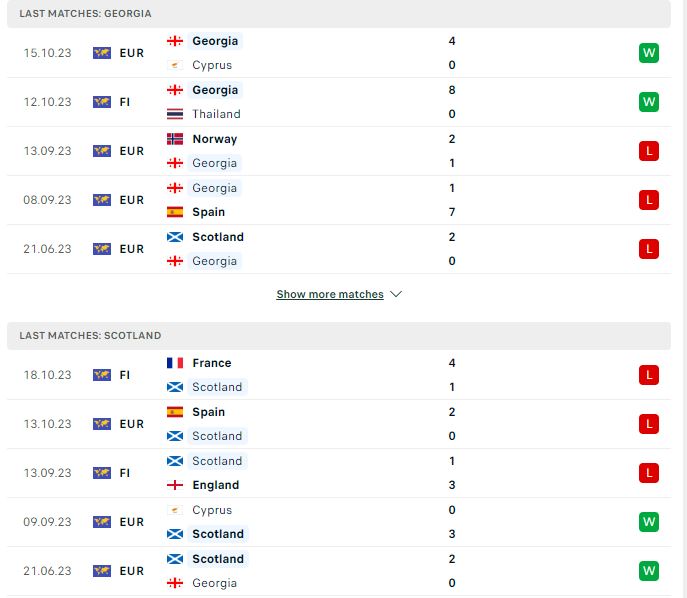Select Last Matches: Georgia section header
Viewport: 687px width, 598px height.
tap(339, 14)
